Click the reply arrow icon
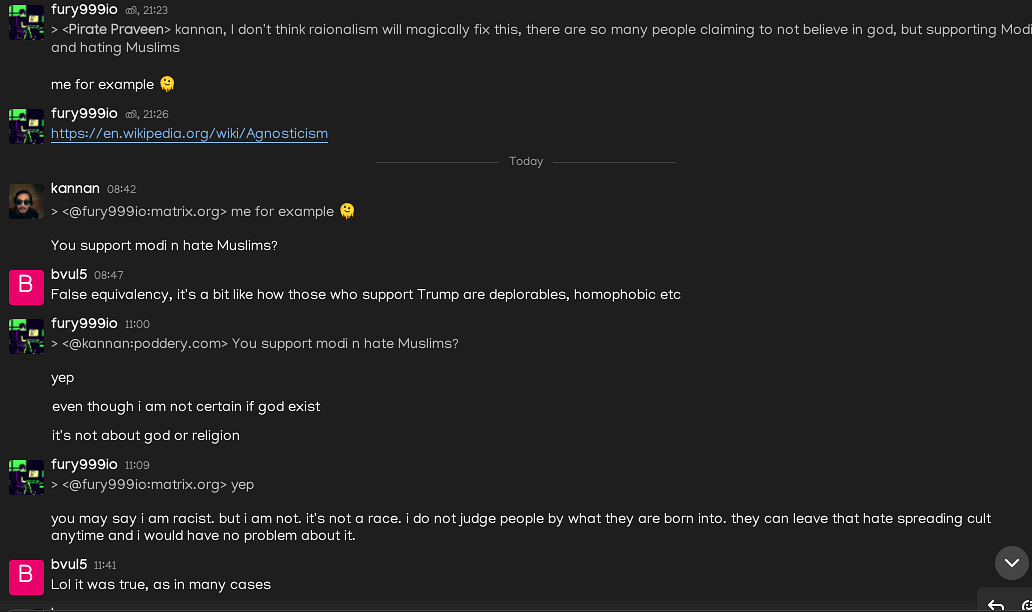Screen dimensions: 1032x612 pyautogui.click(x=996, y=605)
